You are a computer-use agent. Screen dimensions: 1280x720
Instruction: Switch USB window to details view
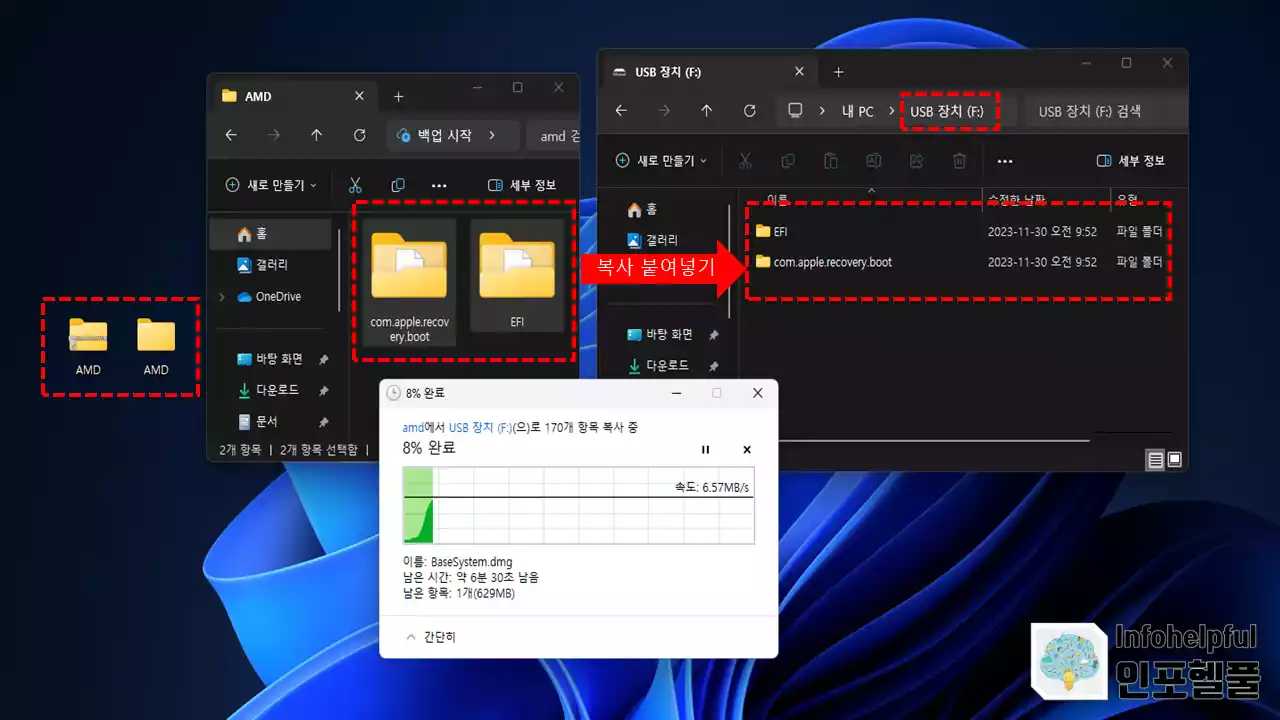(1155, 459)
